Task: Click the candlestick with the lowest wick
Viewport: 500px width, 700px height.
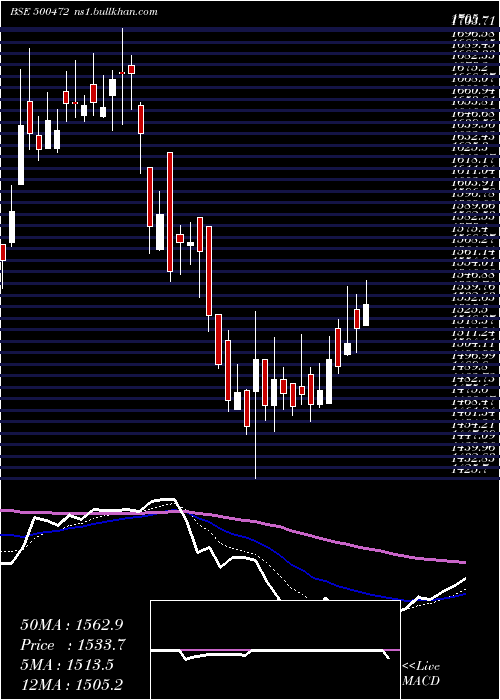Action: pos(256,375)
